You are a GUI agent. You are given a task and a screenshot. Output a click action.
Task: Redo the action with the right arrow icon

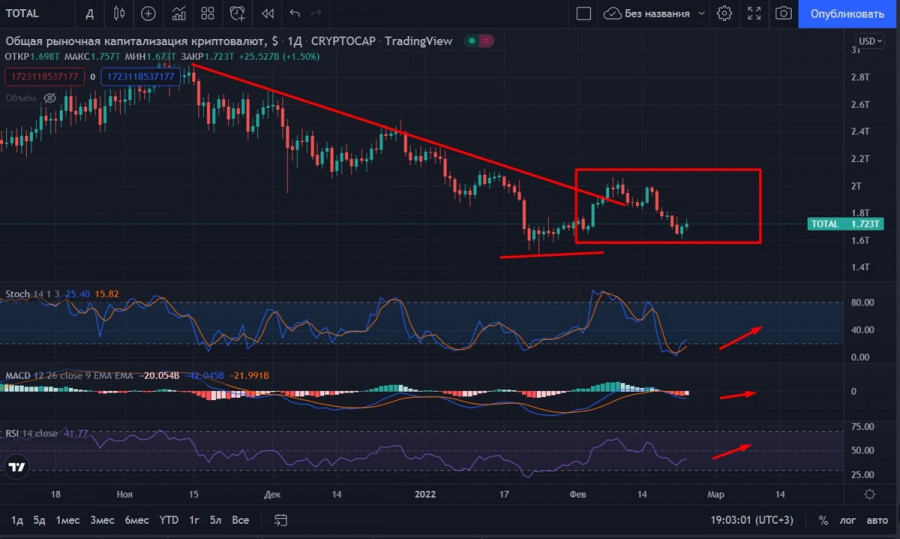(x=316, y=14)
